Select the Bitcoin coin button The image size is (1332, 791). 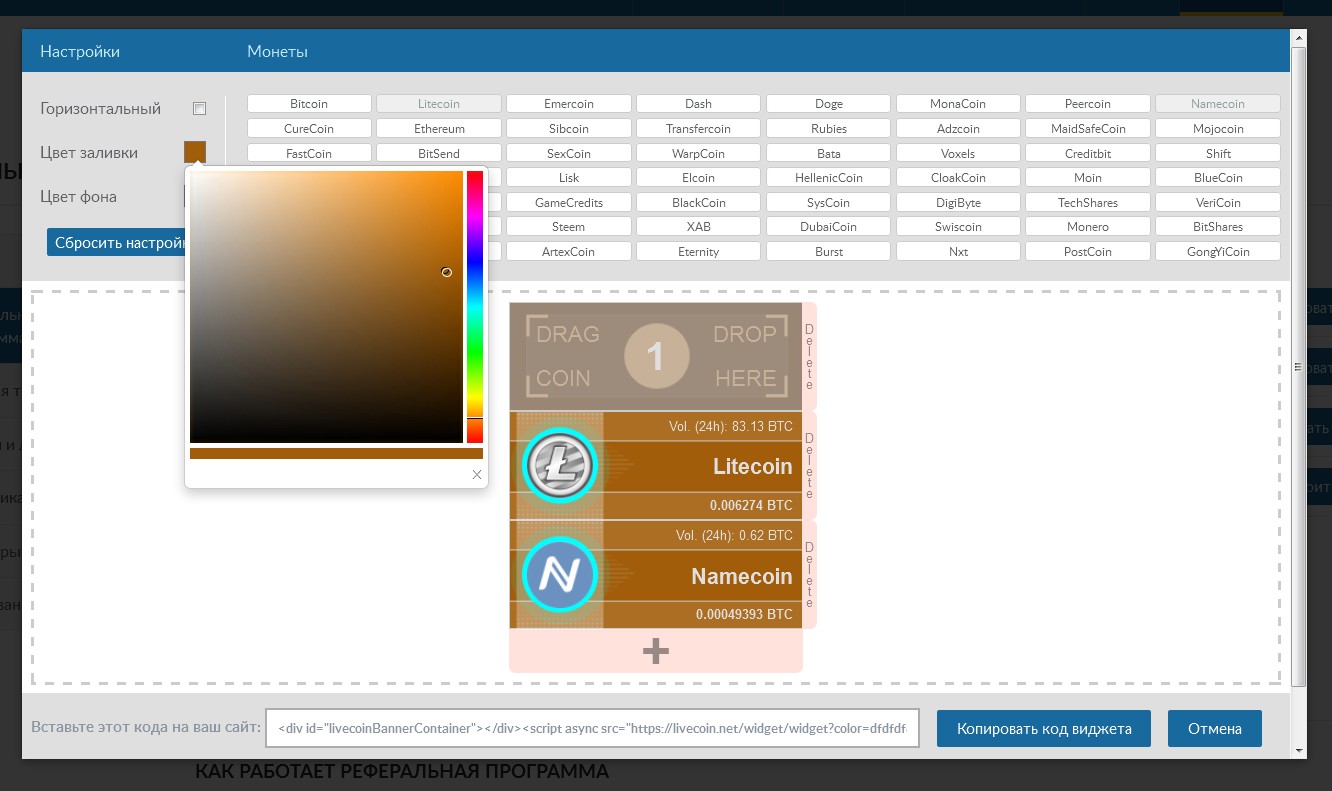tap(309, 103)
